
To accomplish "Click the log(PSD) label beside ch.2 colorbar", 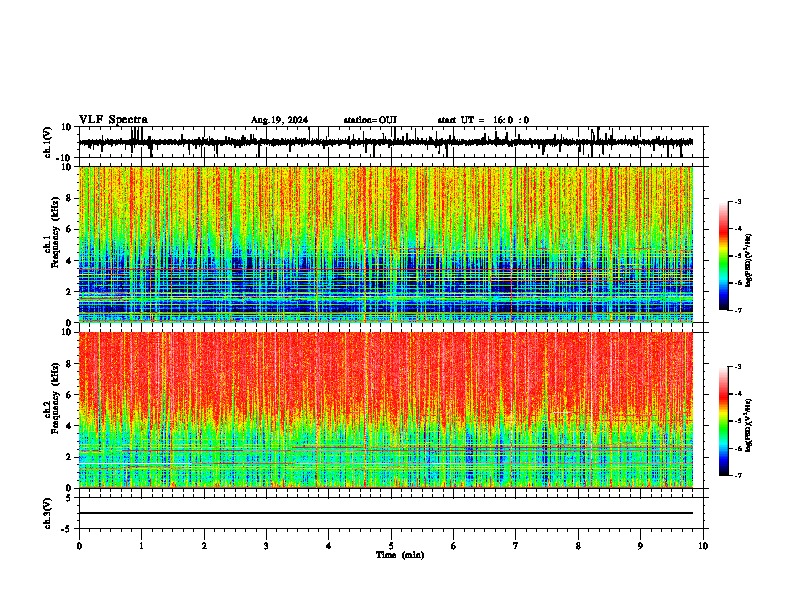I will pyautogui.click(x=749, y=425).
